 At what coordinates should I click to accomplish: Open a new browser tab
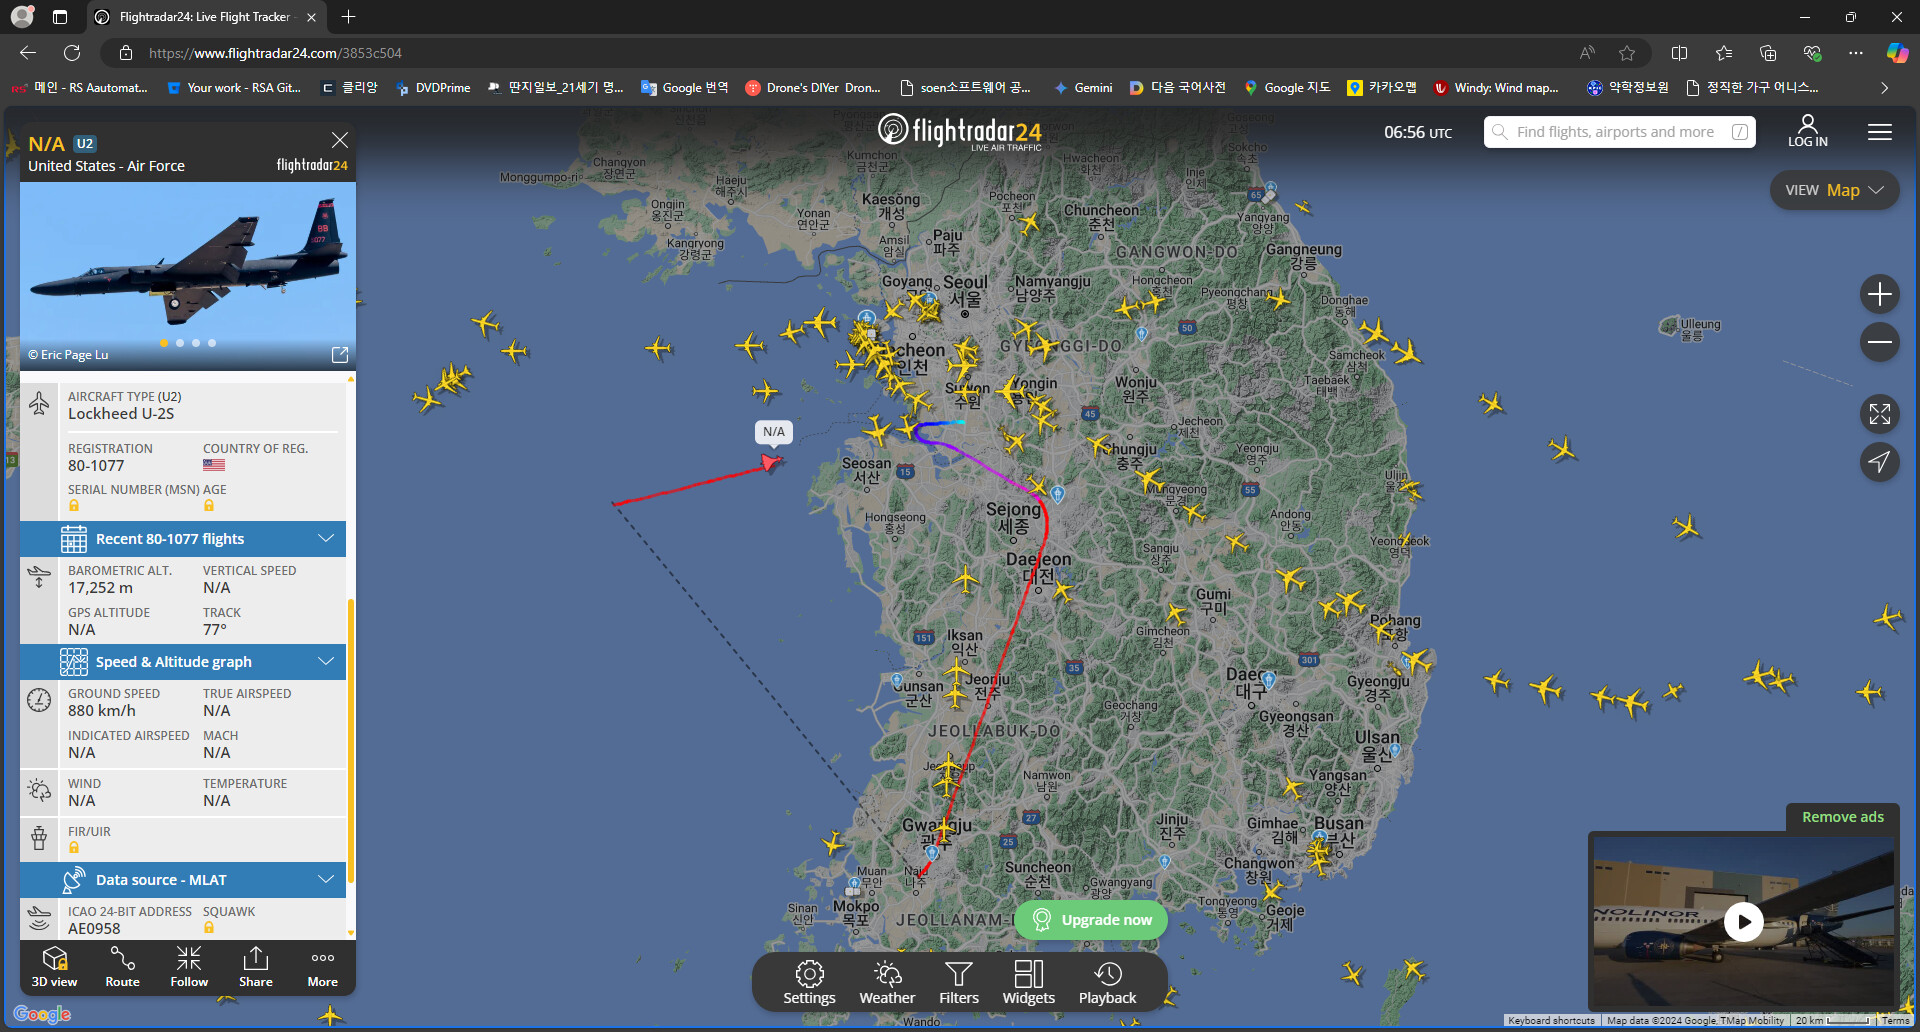click(x=348, y=17)
